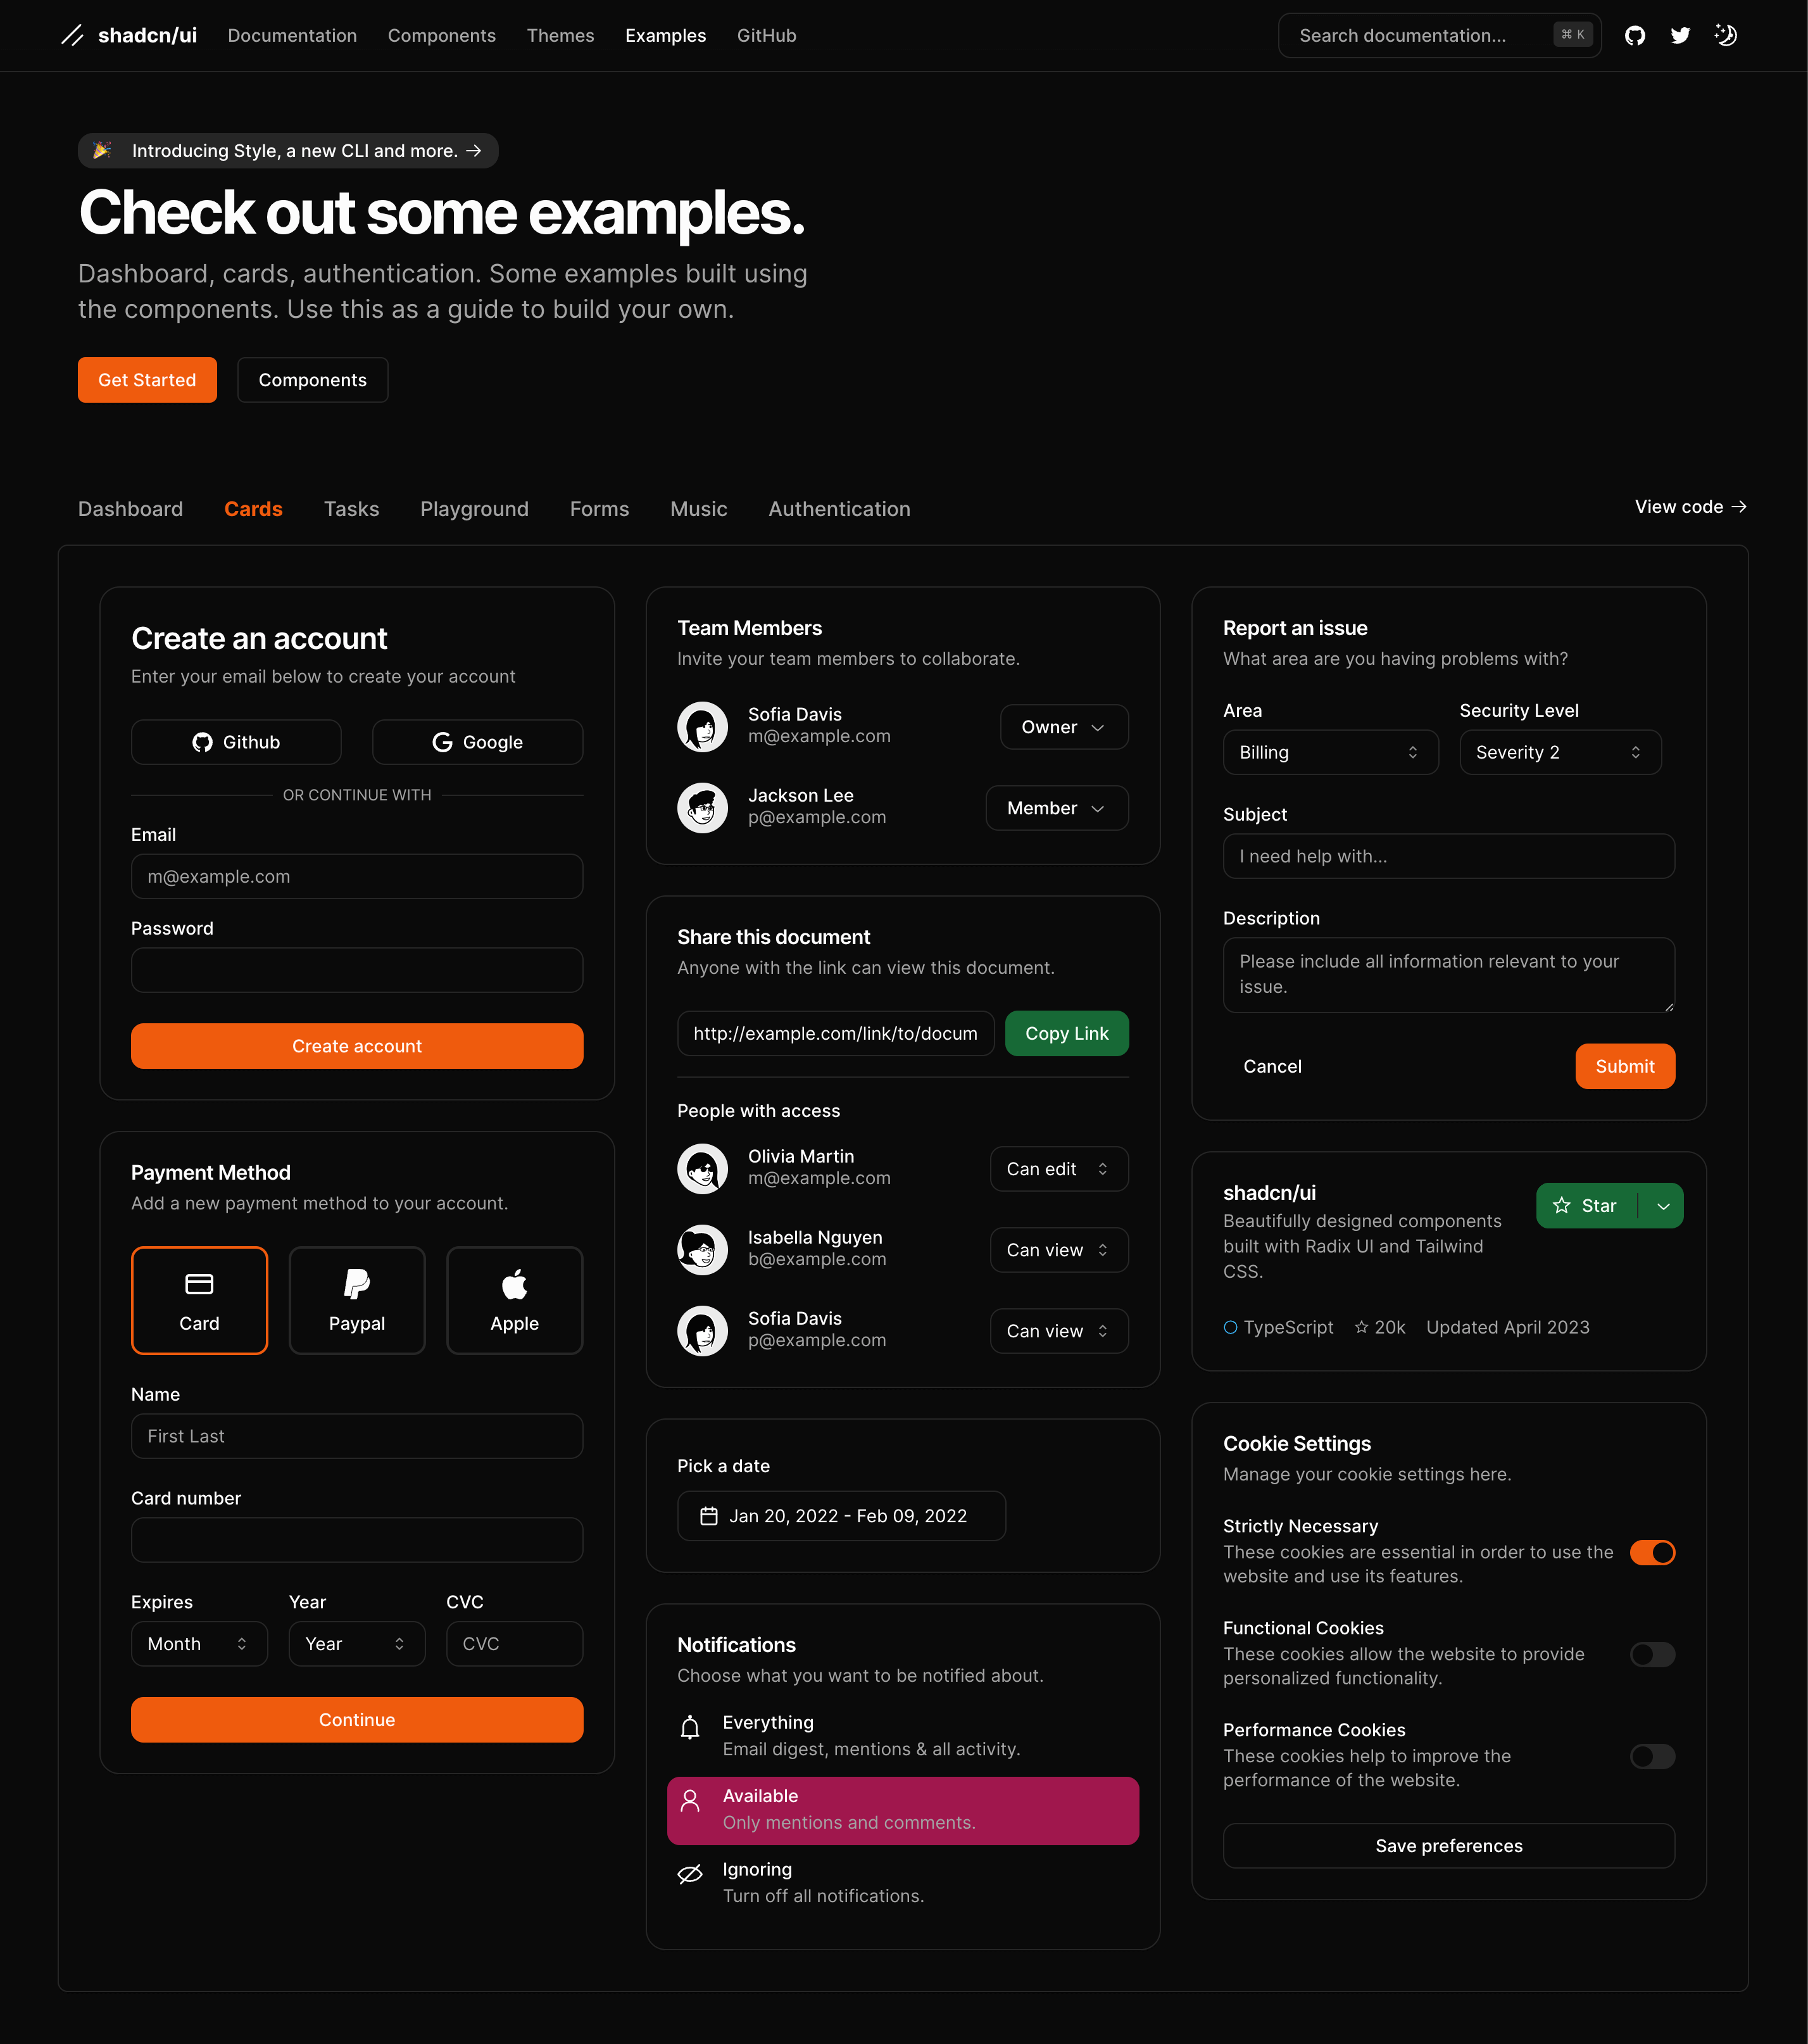Switch to the Playground tab
The width and height of the screenshot is (1808, 2044).
tap(474, 509)
